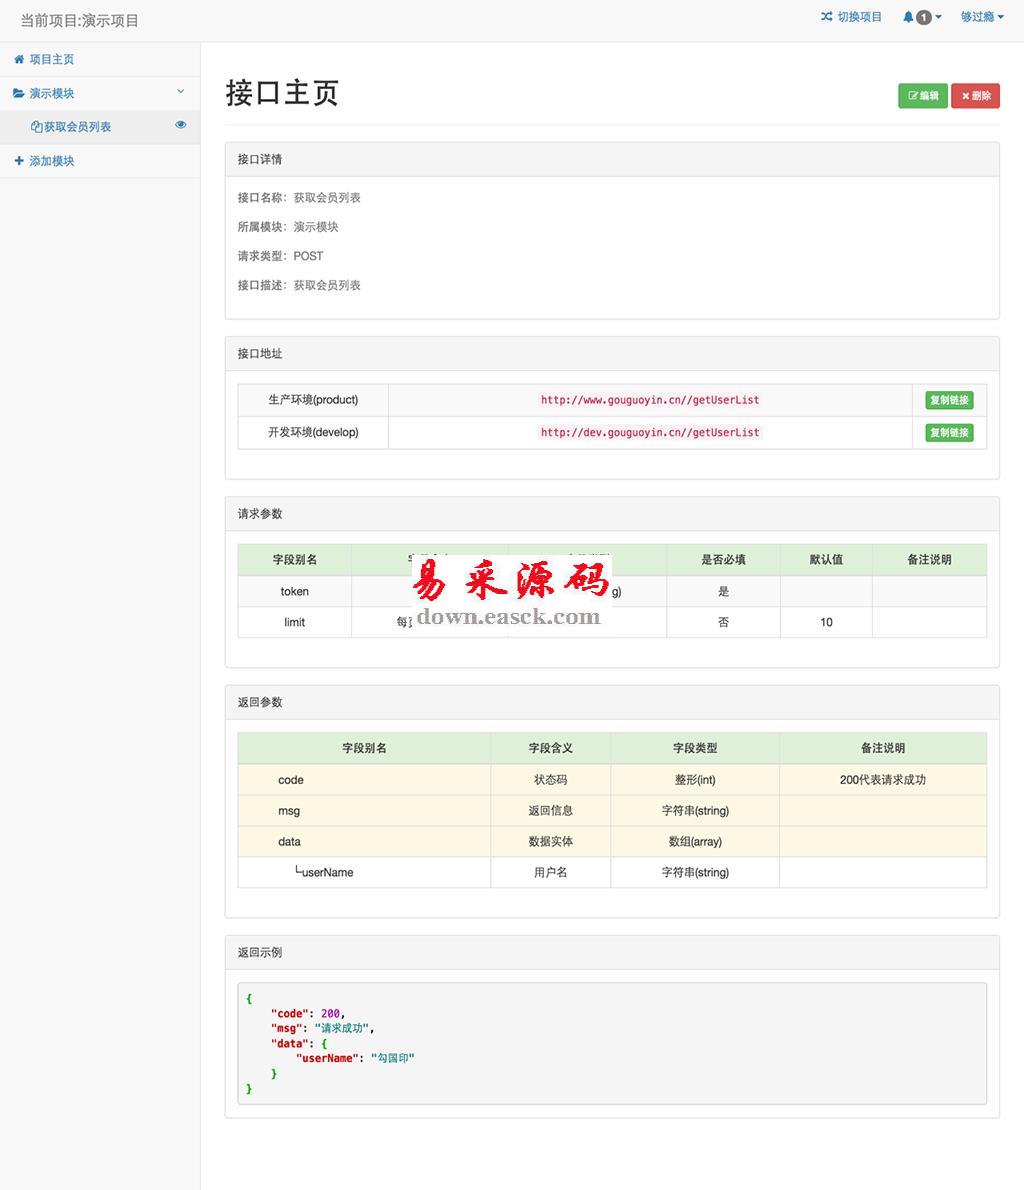Open the 够过瘾 user dropdown
1024x1190 pixels.
(981, 17)
